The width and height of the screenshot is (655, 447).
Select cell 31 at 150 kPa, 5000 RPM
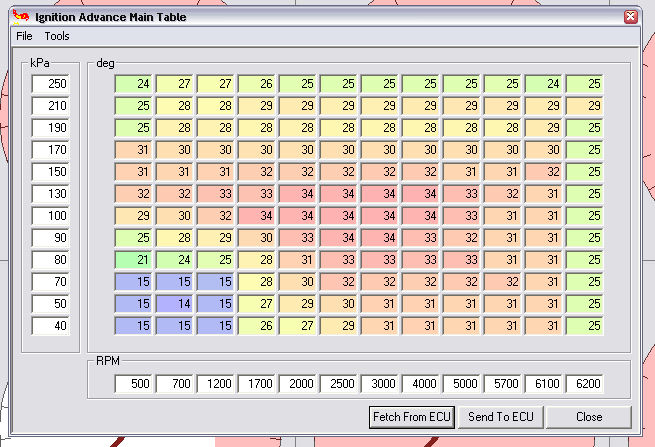[x=462, y=172]
